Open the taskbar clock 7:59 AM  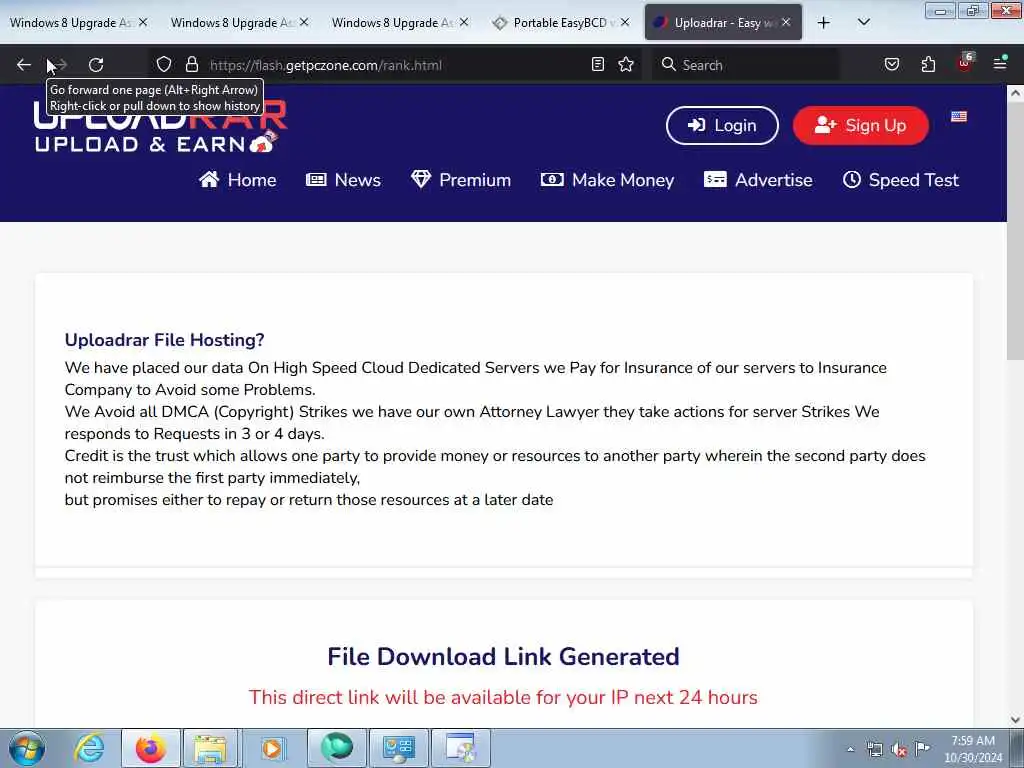point(973,749)
